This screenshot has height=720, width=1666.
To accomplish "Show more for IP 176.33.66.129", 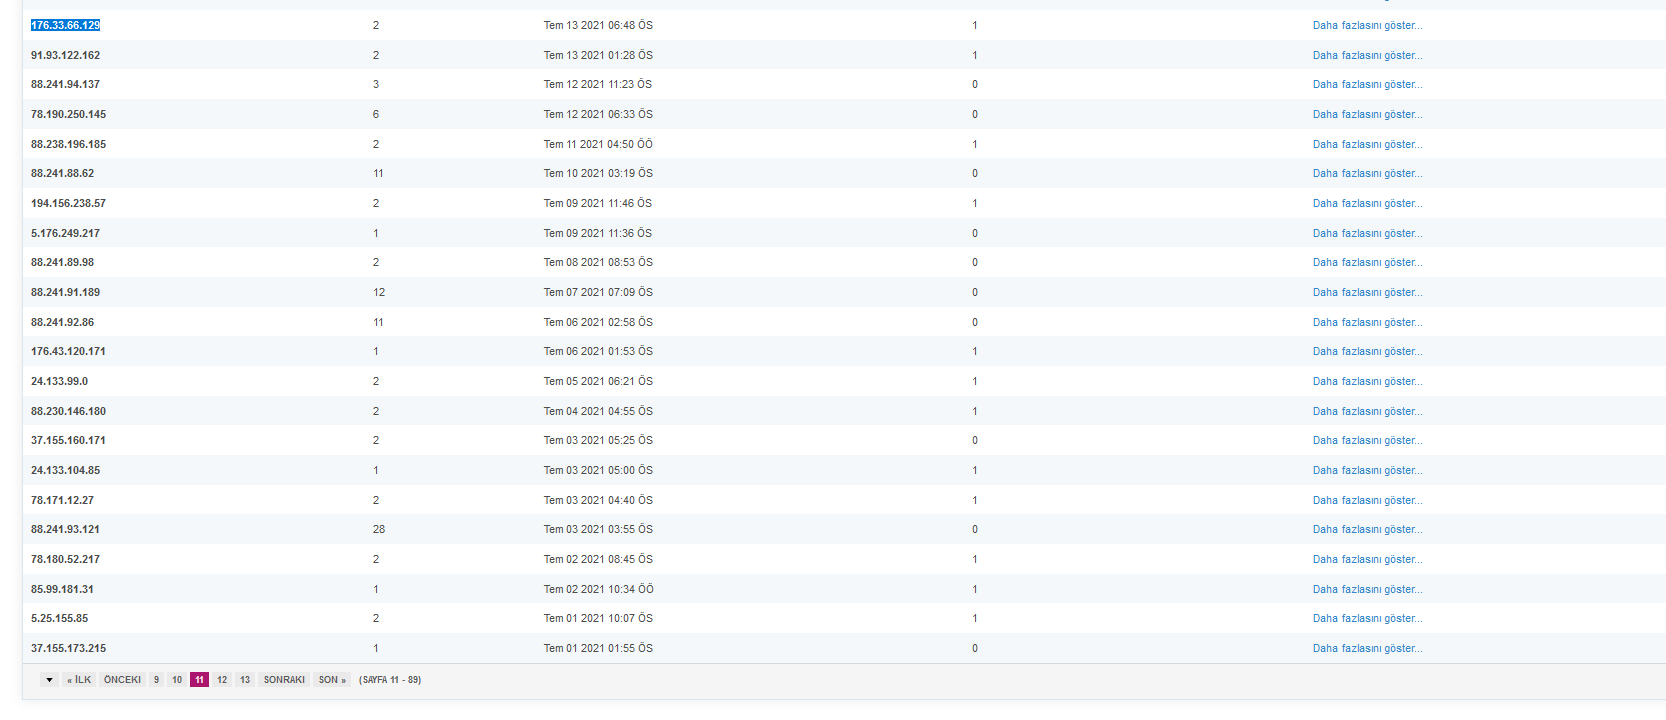I will click(x=1367, y=25).
